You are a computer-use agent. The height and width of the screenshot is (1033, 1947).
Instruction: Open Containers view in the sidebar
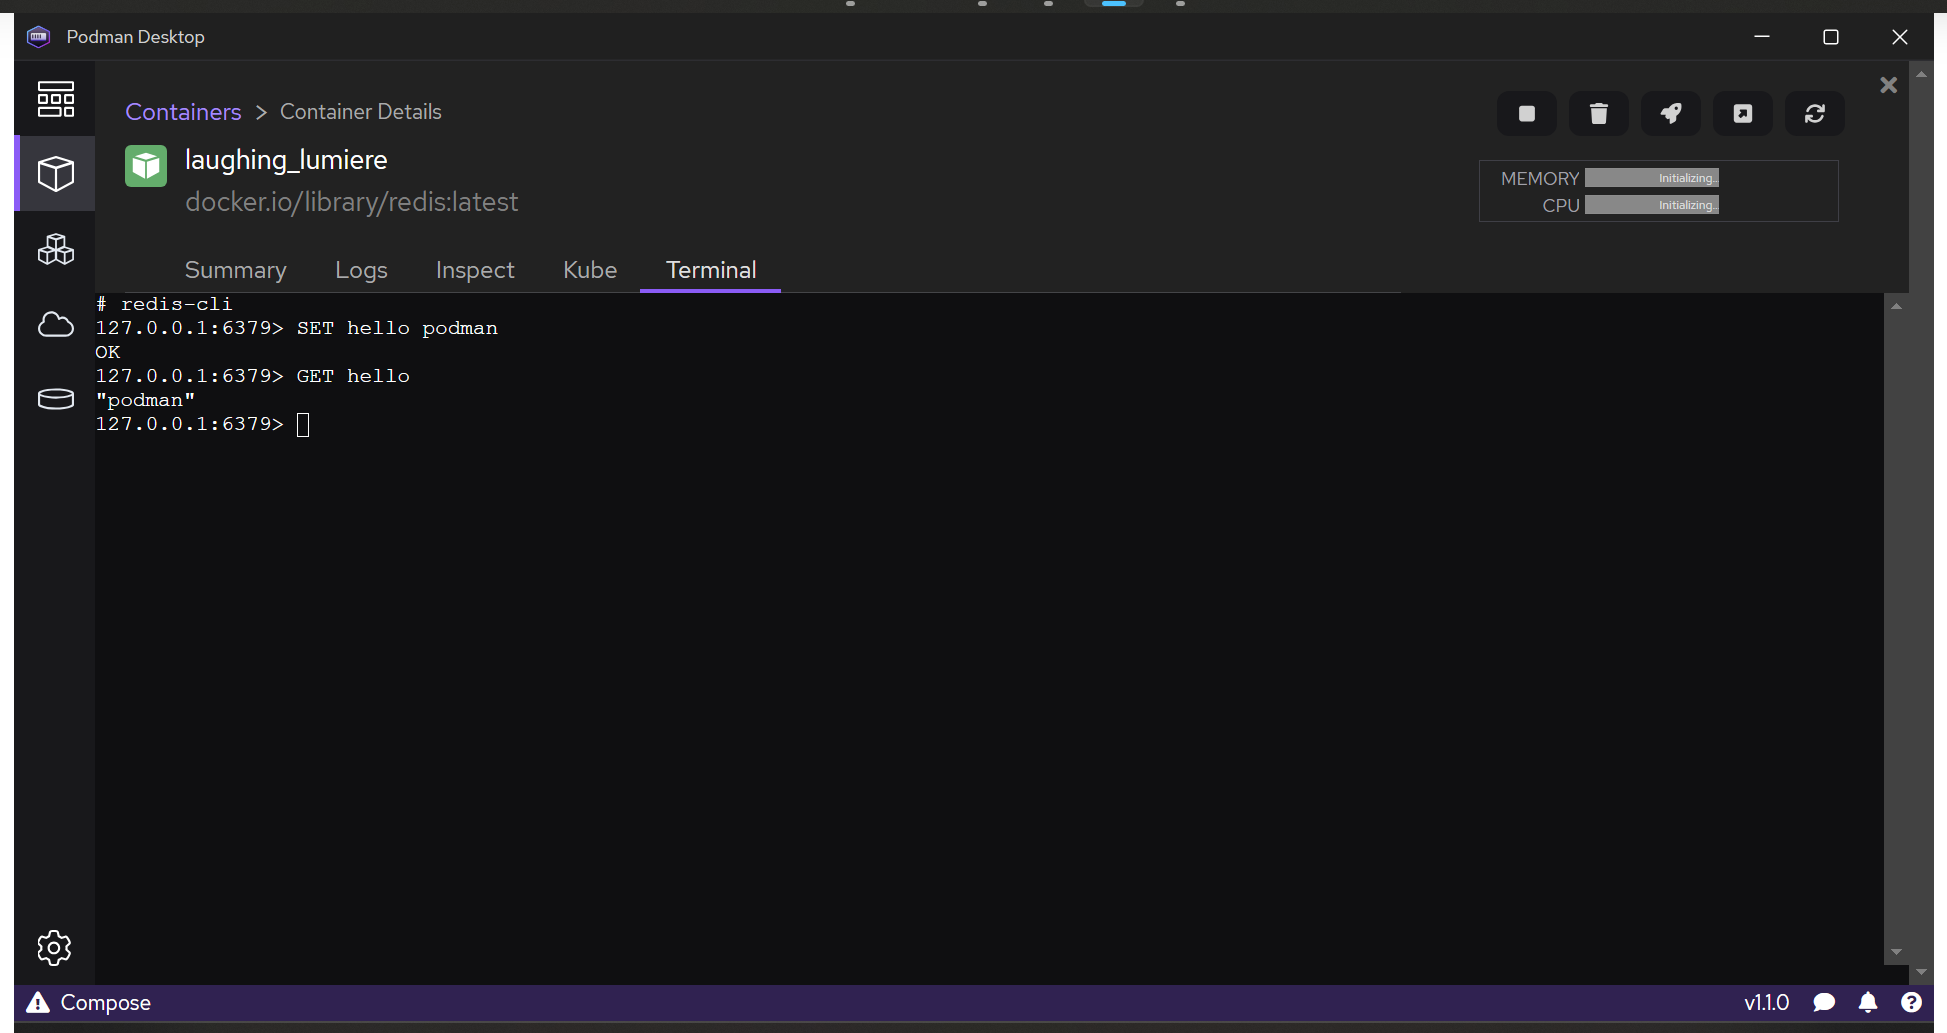55,174
